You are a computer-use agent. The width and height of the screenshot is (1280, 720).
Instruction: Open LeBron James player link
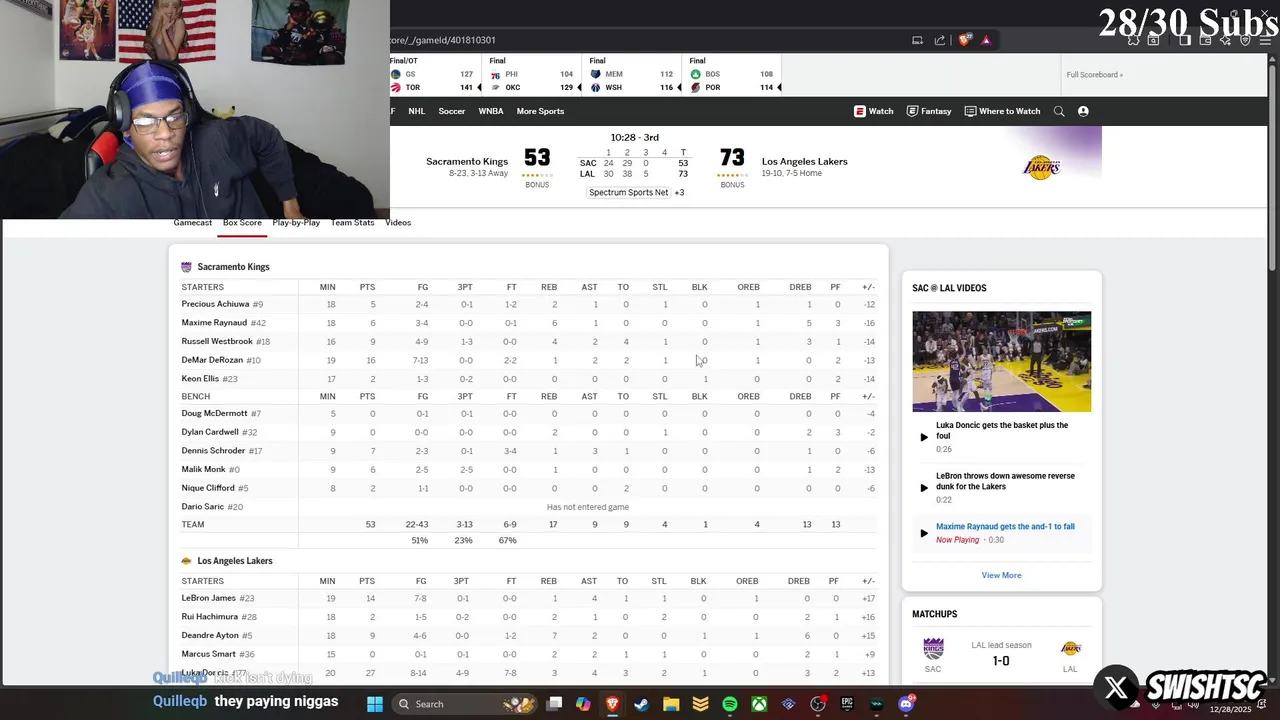tap(208, 598)
